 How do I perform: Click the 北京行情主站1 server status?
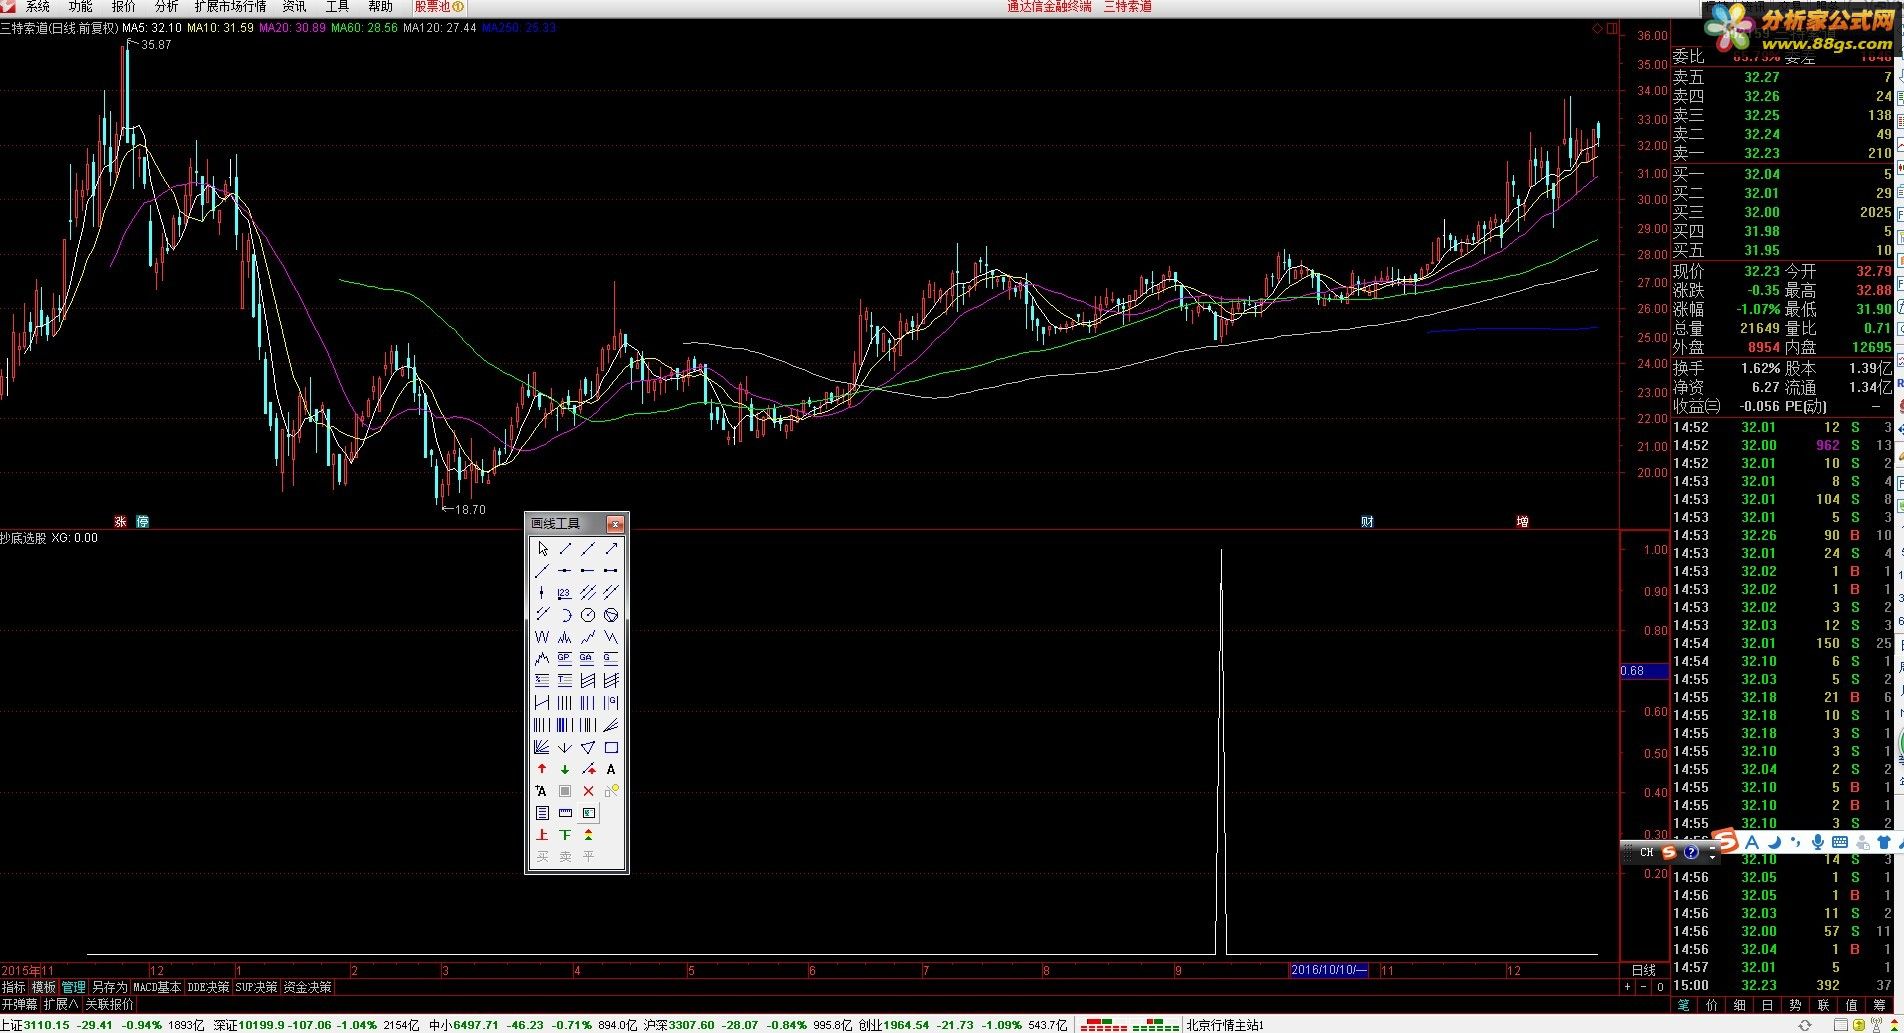[1225, 1025]
